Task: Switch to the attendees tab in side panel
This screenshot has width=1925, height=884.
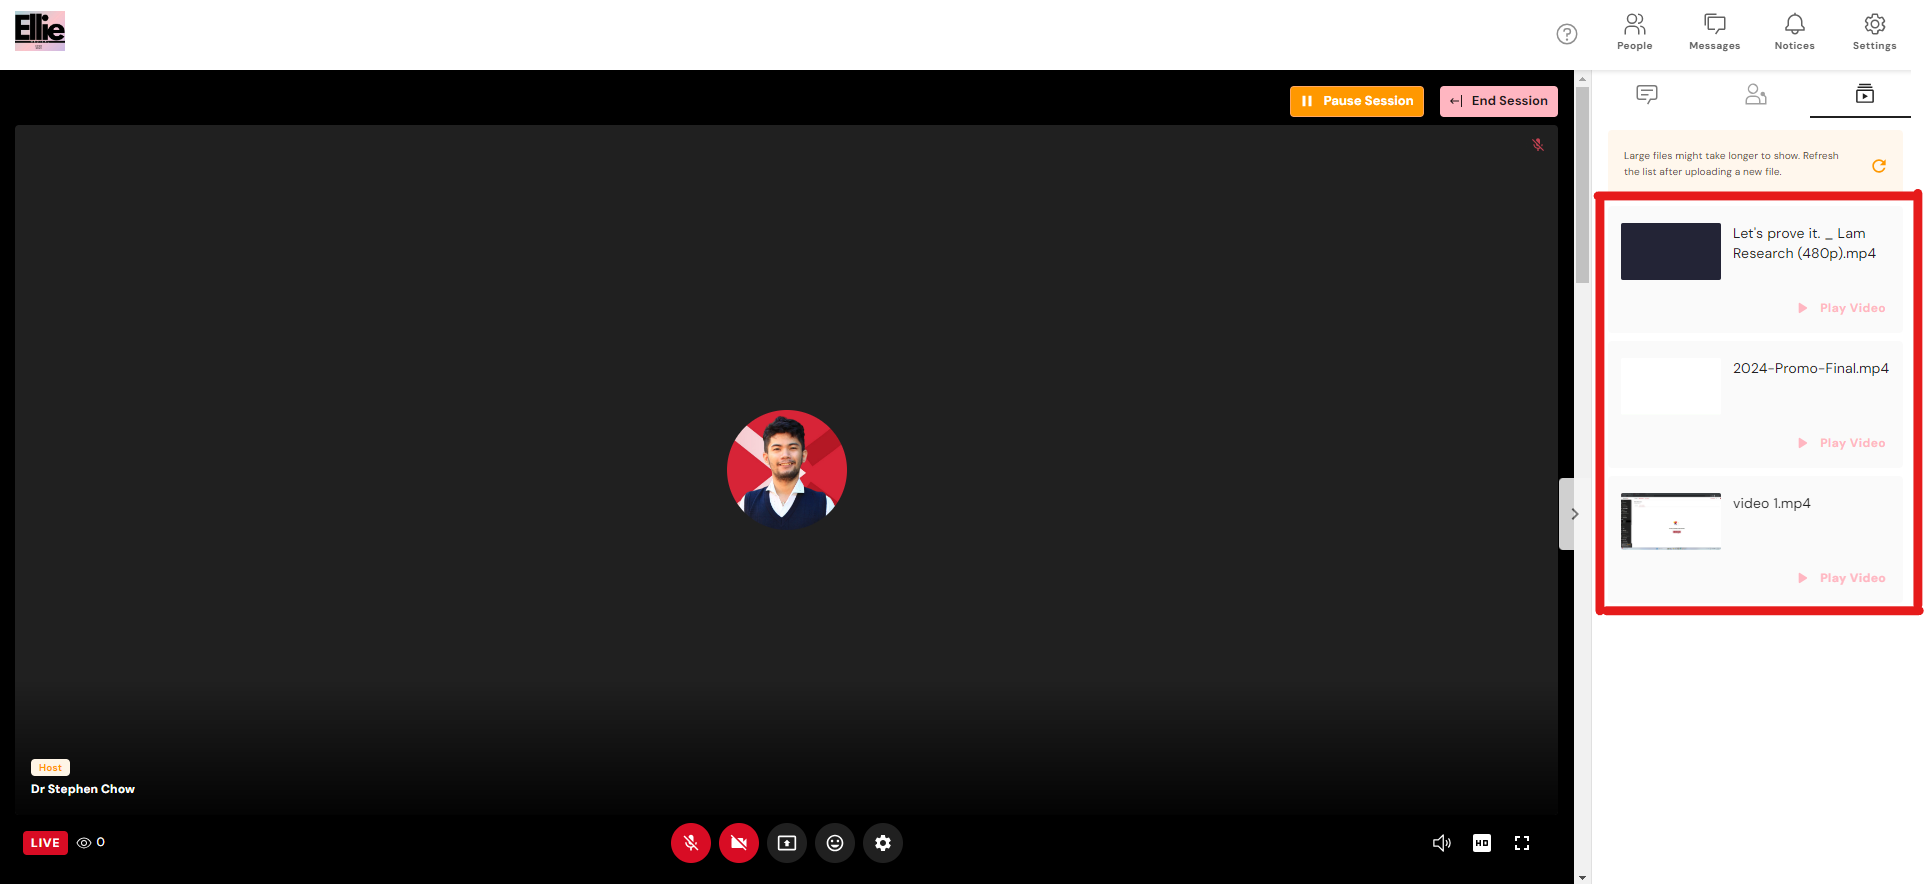Action: pyautogui.click(x=1756, y=94)
